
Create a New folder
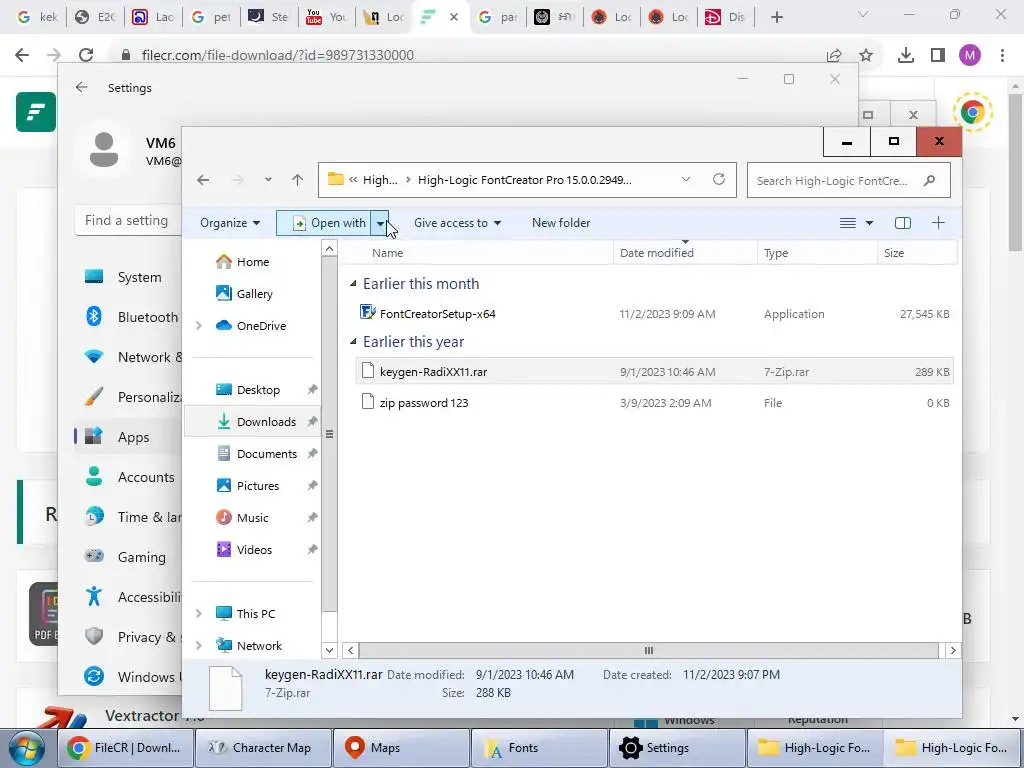pyautogui.click(x=561, y=223)
